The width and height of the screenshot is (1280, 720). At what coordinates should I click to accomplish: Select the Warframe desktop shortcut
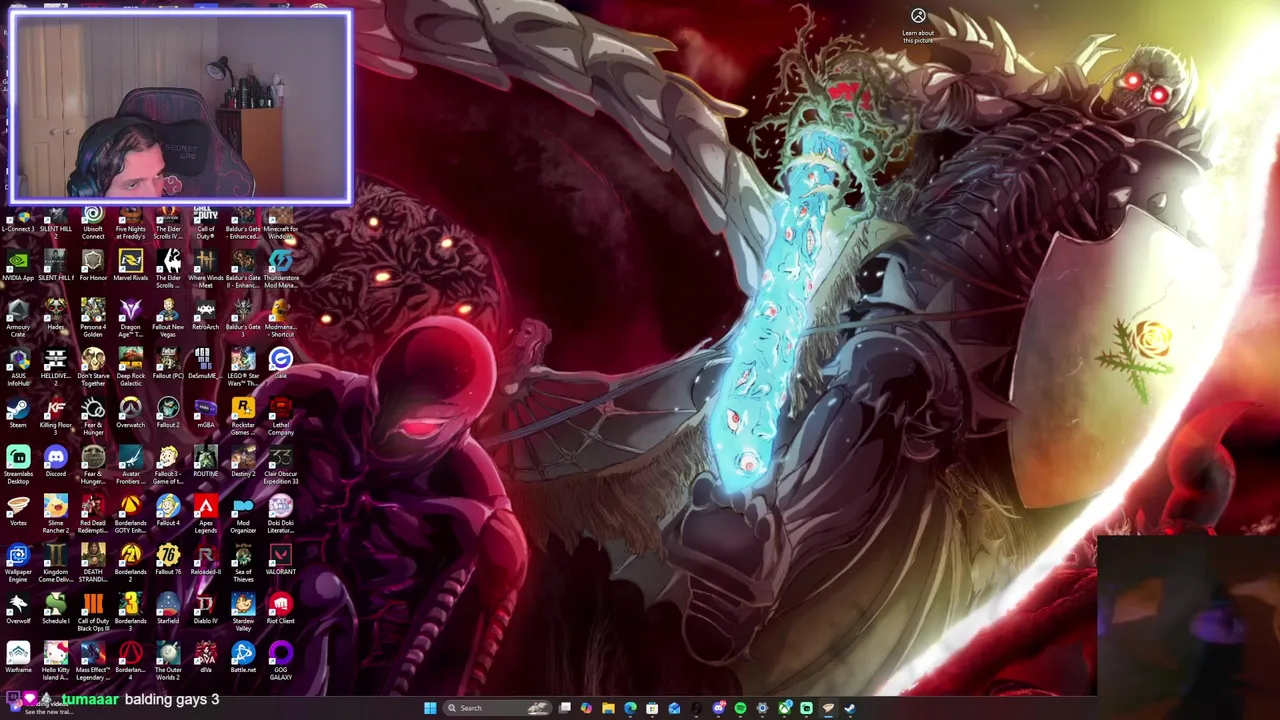point(18,658)
